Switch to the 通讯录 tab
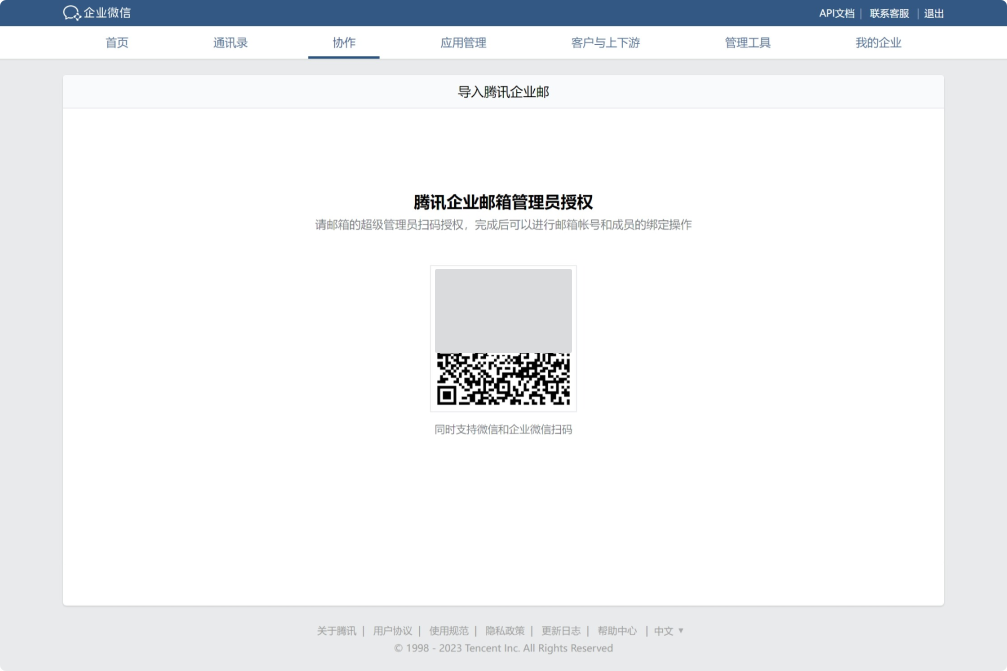Image resolution: width=1007 pixels, height=671 pixels. 231,43
